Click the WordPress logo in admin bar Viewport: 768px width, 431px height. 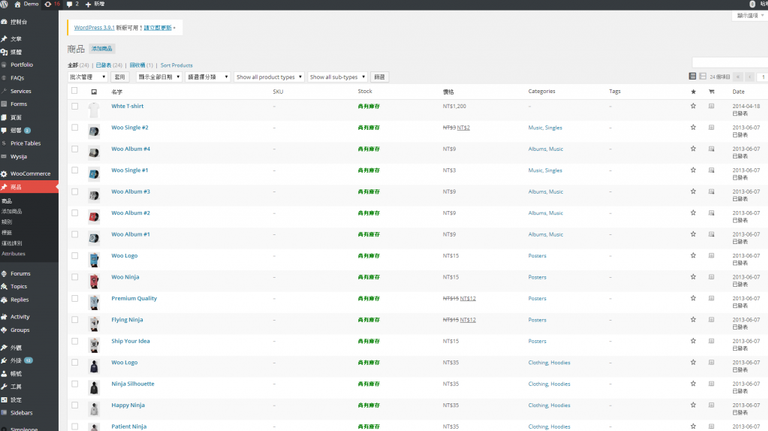[5, 5]
